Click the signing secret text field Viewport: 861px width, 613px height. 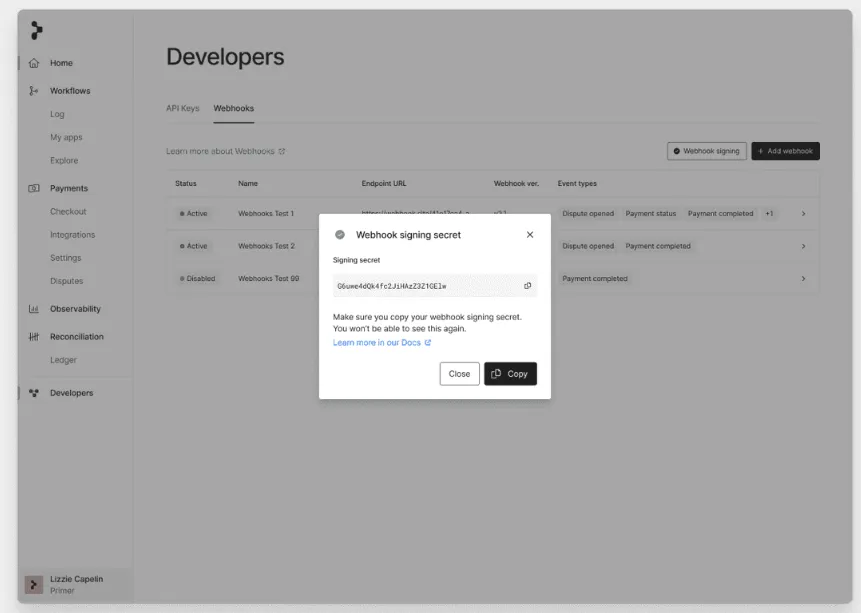coord(434,286)
